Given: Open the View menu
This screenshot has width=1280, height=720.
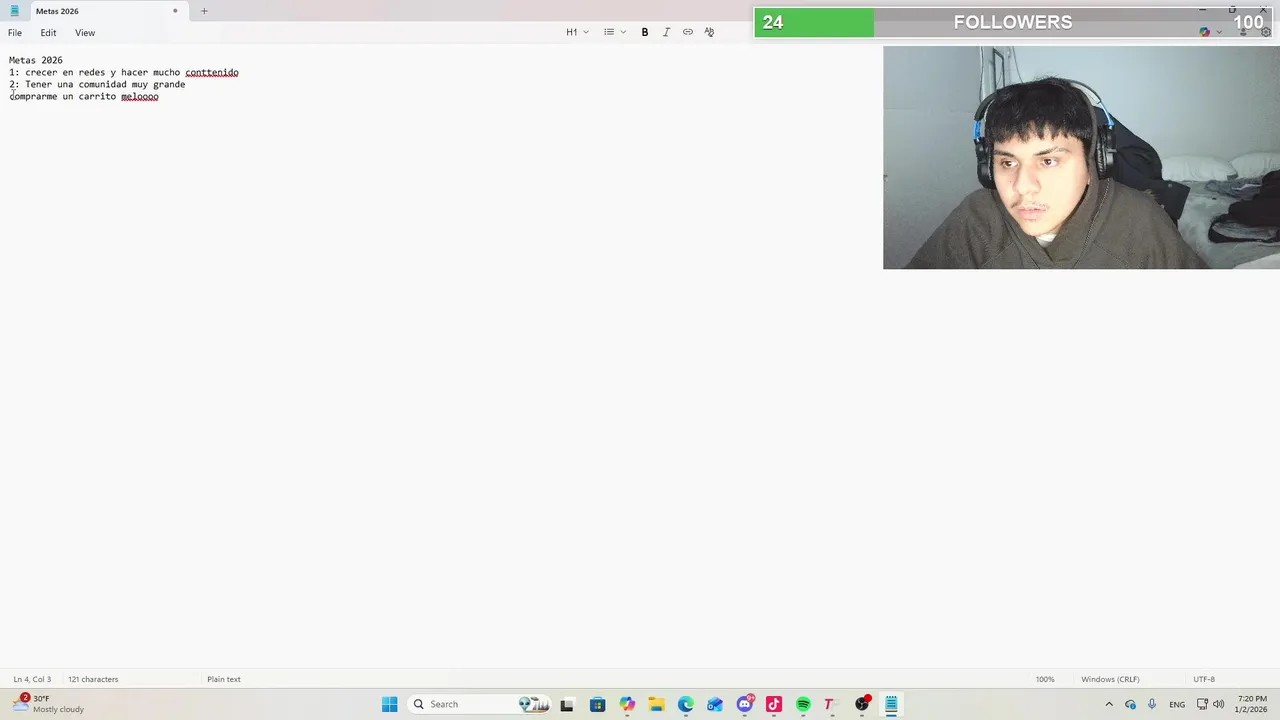Looking at the screenshot, I should (x=85, y=33).
